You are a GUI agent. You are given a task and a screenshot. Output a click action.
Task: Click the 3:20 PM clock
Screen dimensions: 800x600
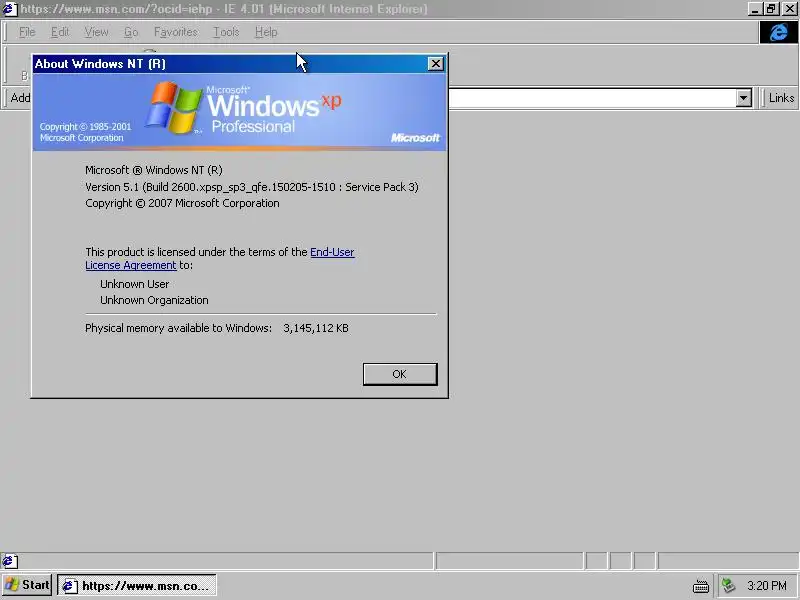(x=767, y=586)
